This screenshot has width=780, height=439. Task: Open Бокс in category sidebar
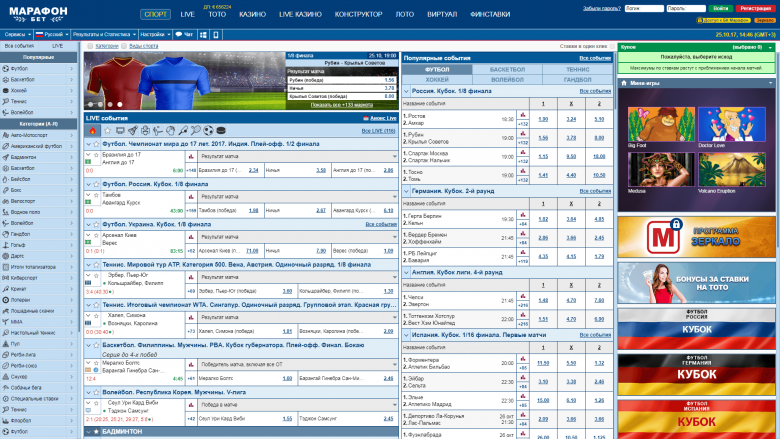[x=39, y=190]
